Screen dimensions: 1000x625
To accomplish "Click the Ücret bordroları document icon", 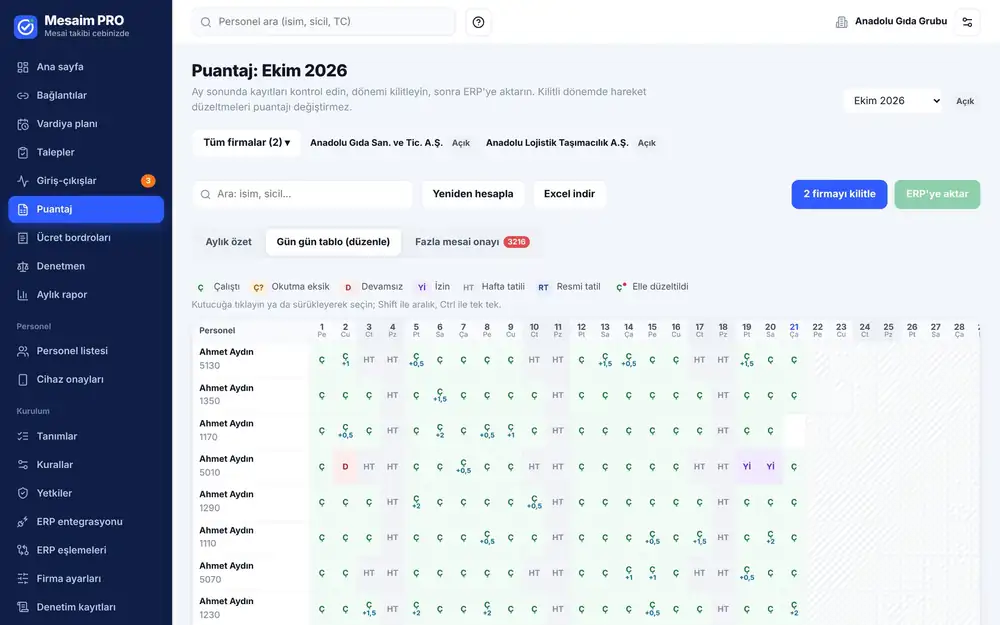I will pos(23,238).
